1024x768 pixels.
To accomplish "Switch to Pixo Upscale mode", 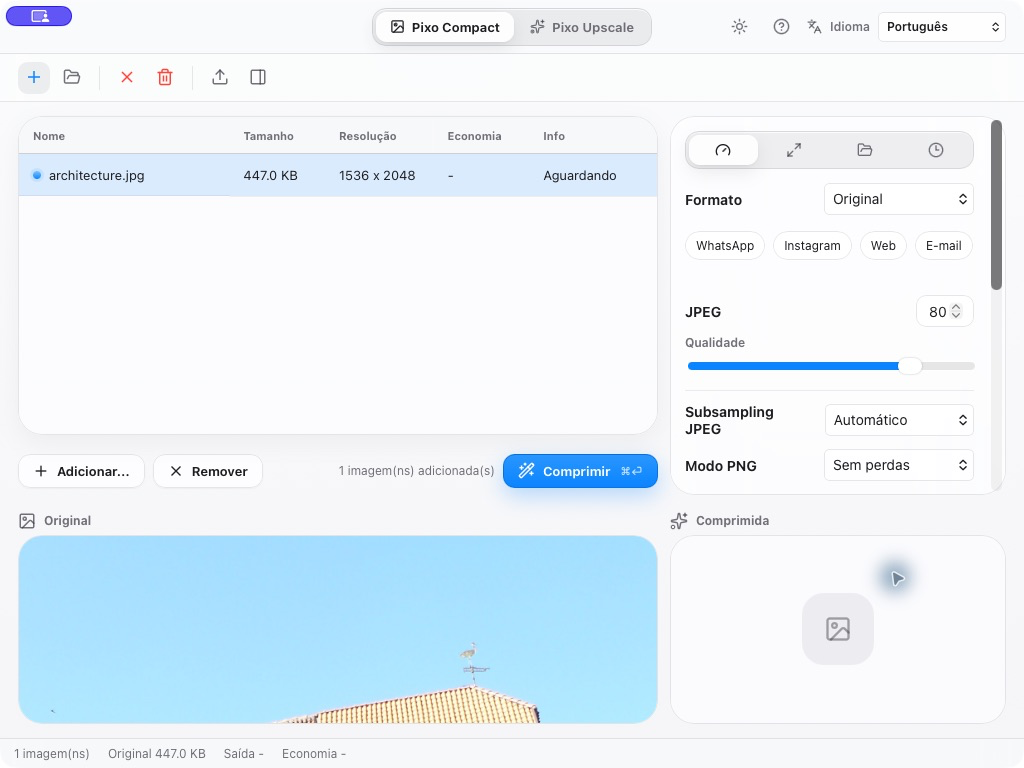I will coord(582,27).
